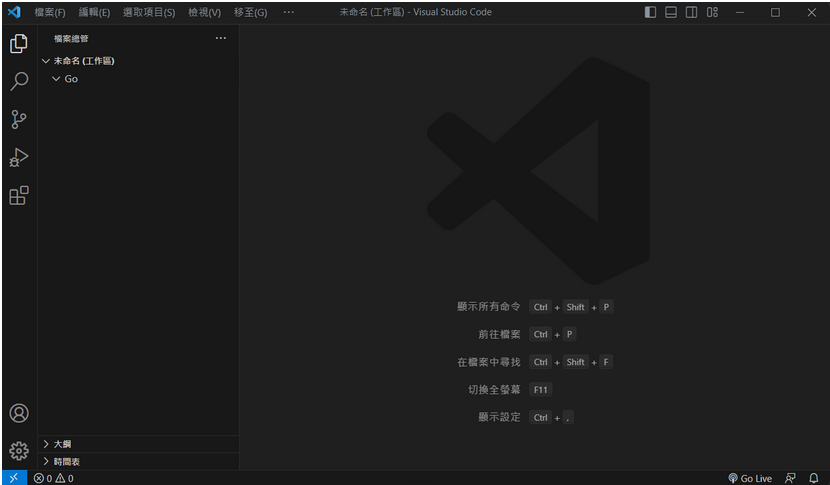Open the 移至(G) menu
The width and height of the screenshot is (830, 485).
click(250, 12)
